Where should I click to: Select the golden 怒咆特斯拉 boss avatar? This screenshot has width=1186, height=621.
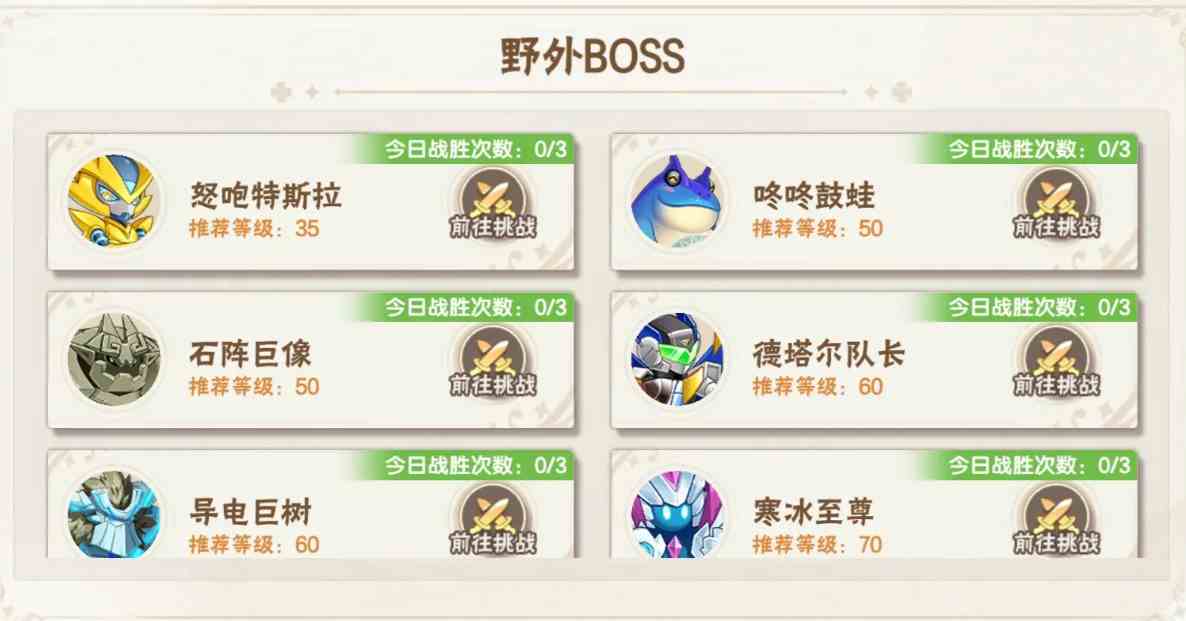(113, 200)
